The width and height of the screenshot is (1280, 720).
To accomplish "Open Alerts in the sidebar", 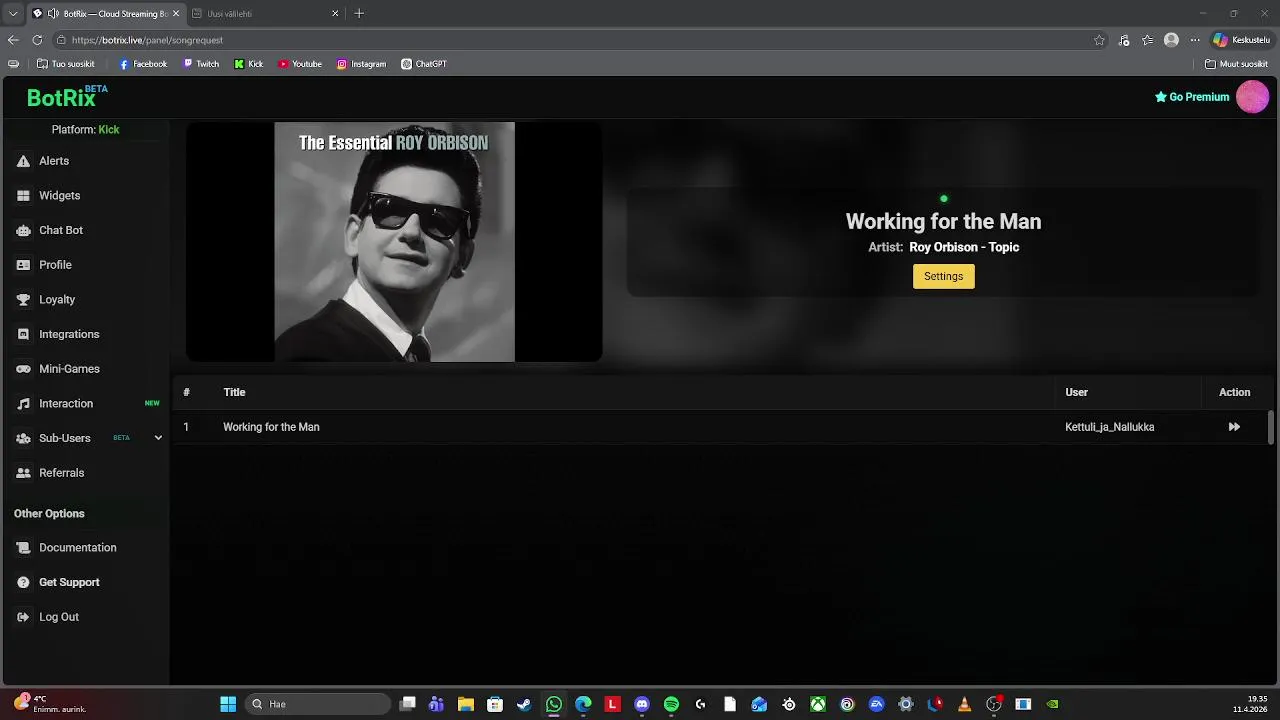I will tap(53, 161).
